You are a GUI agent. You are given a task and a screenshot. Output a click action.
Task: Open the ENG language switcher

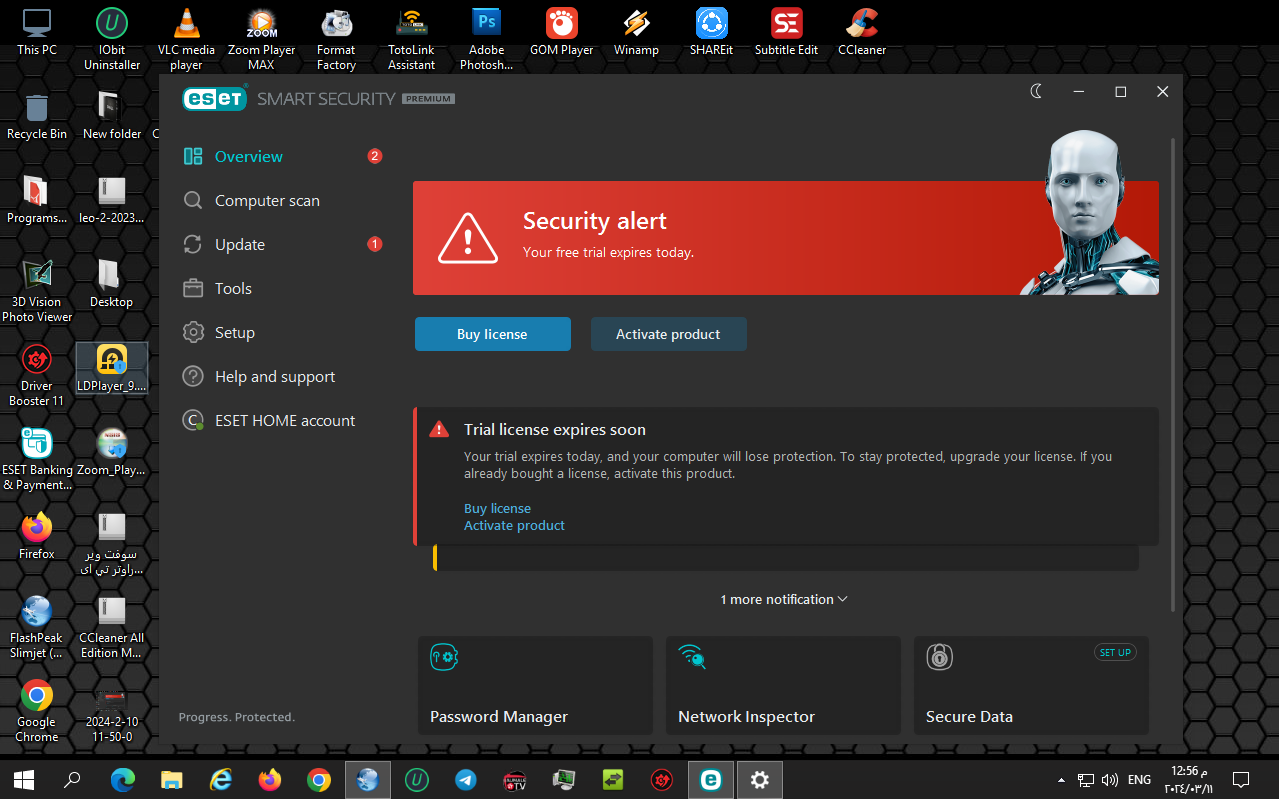point(1139,779)
